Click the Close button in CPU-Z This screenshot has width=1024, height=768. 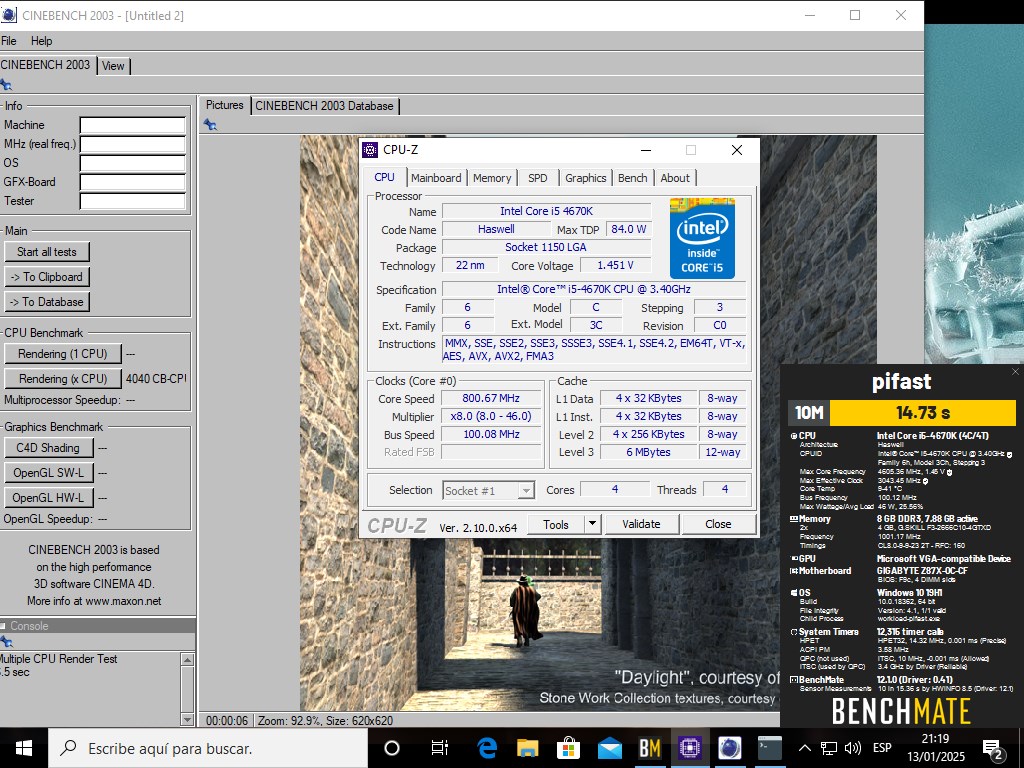(718, 524)
